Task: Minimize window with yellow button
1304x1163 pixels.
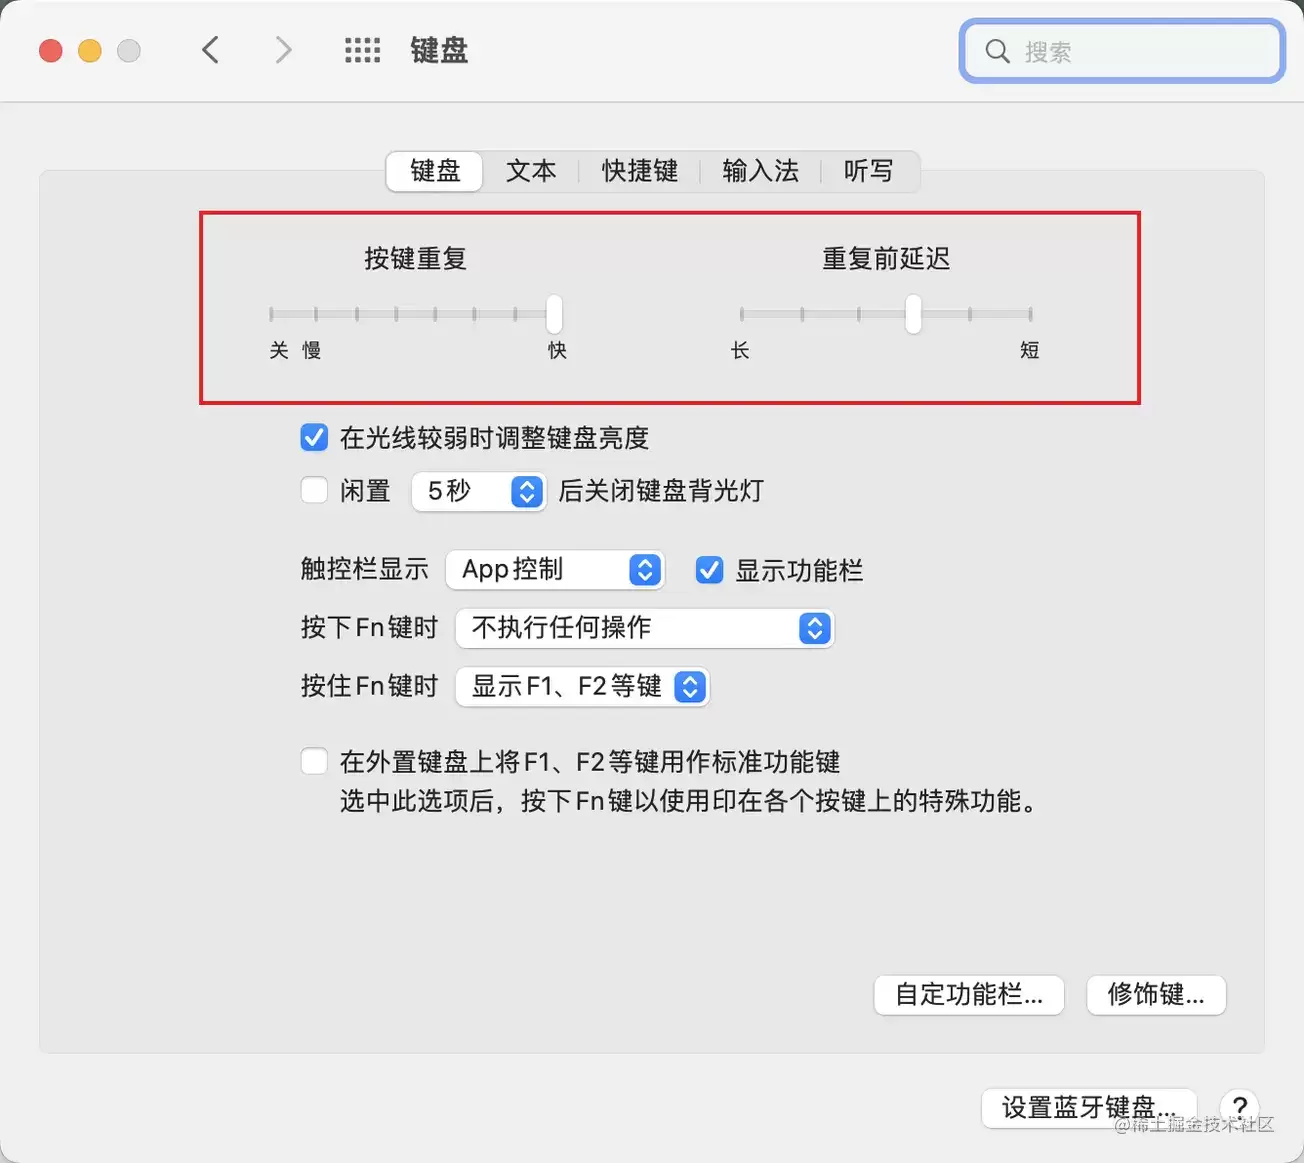Action: pos(90,51)
